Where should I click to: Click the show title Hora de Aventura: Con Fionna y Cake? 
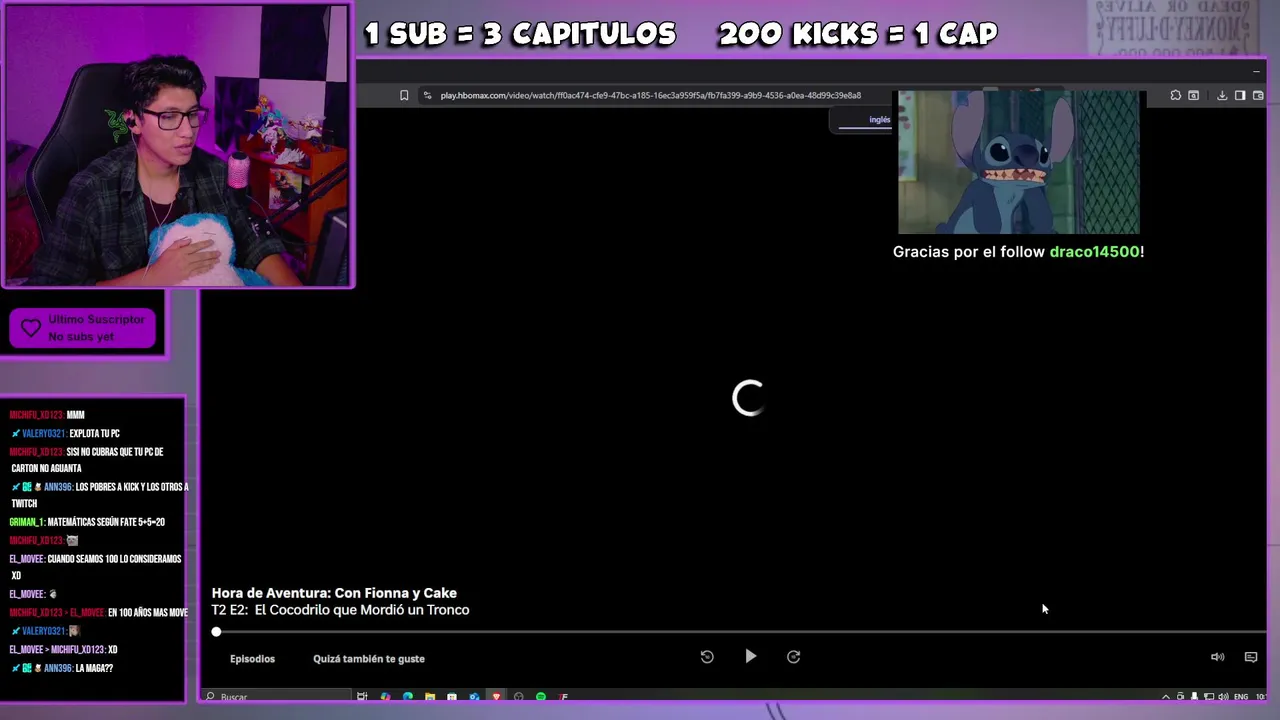tap(334, 593)
